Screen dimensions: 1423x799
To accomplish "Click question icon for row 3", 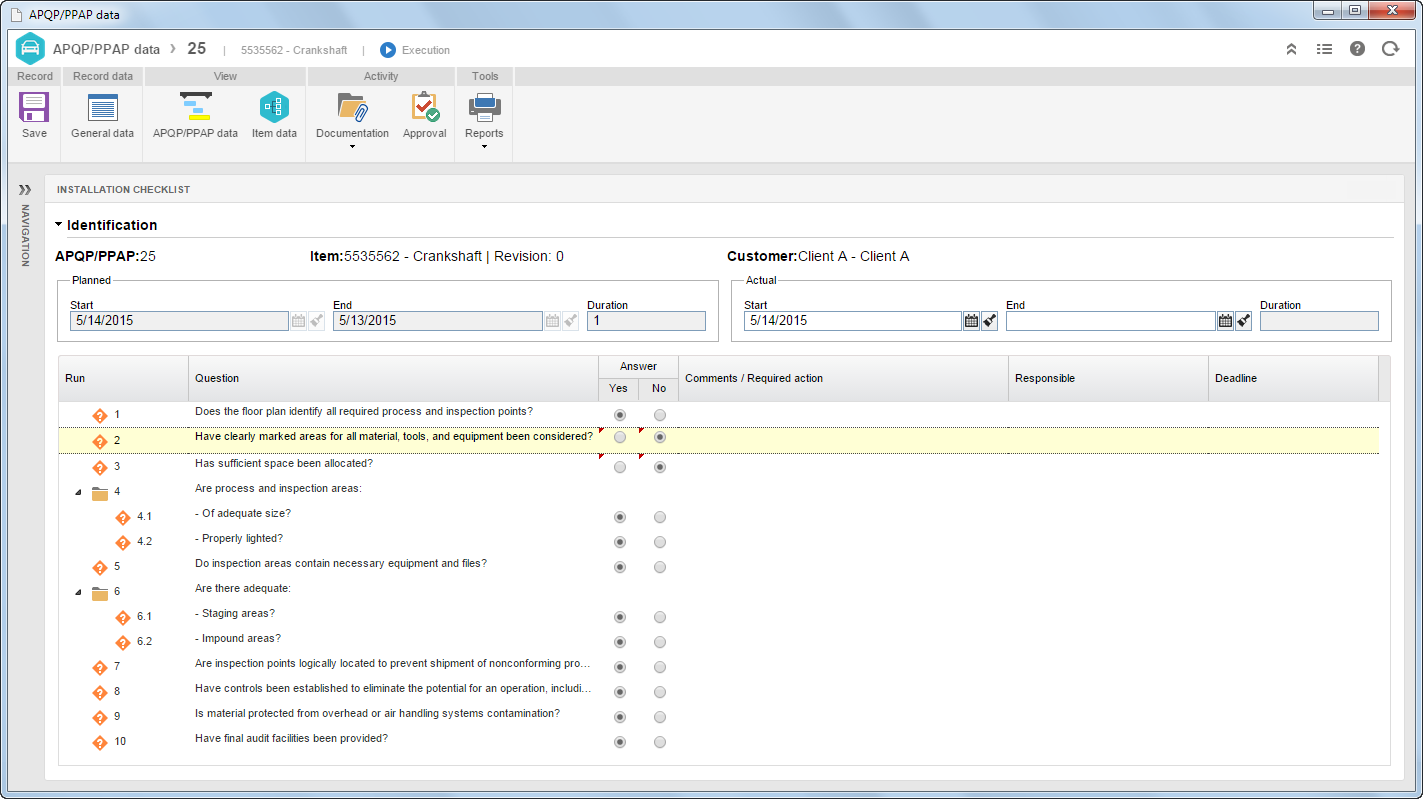I will [100, 467].
